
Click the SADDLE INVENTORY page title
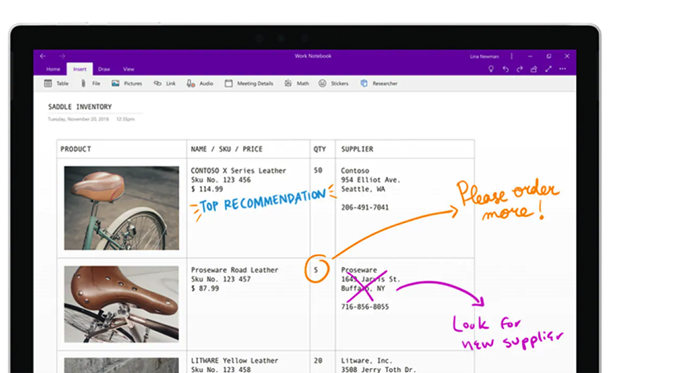(80, 107)
